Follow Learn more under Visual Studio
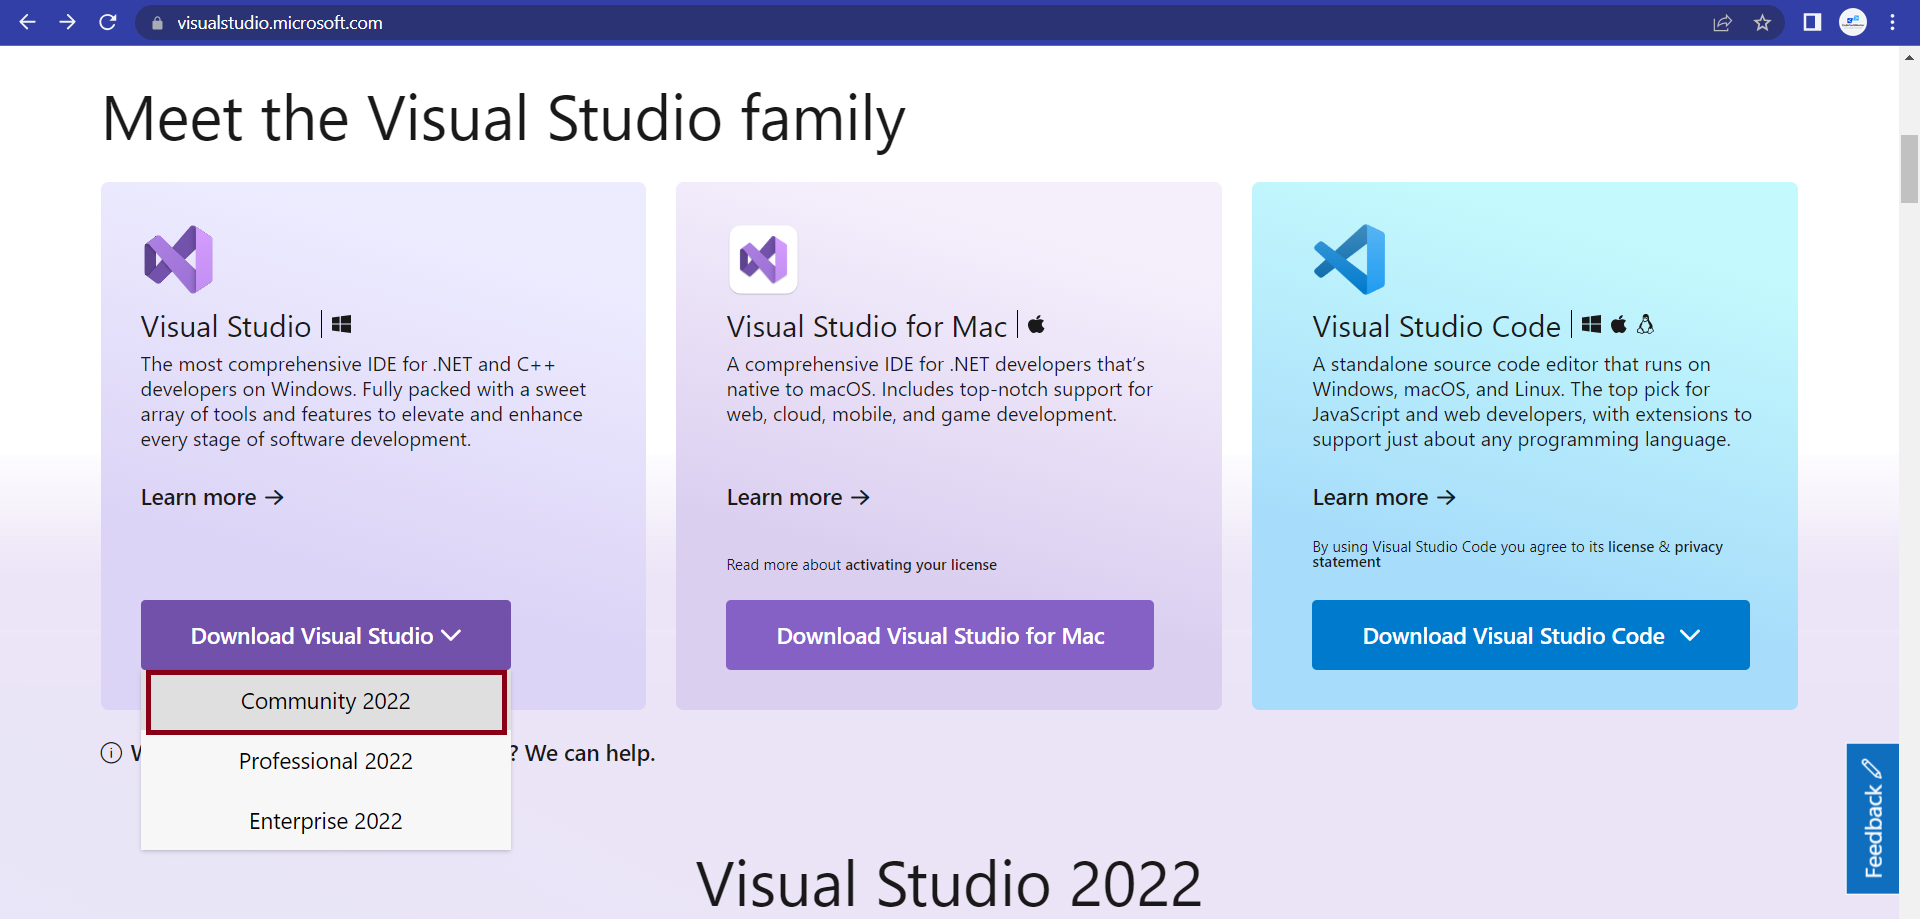 click(212, 497)
